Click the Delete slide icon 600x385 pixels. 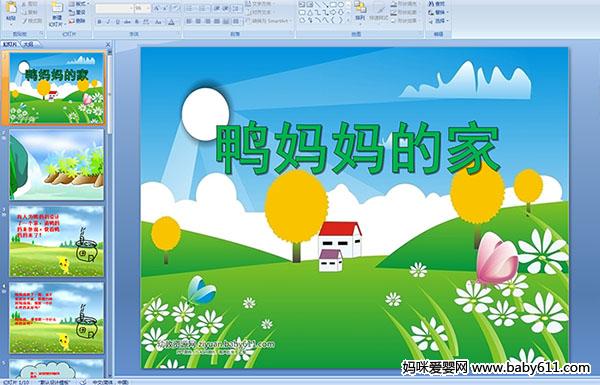click(72, 21)
